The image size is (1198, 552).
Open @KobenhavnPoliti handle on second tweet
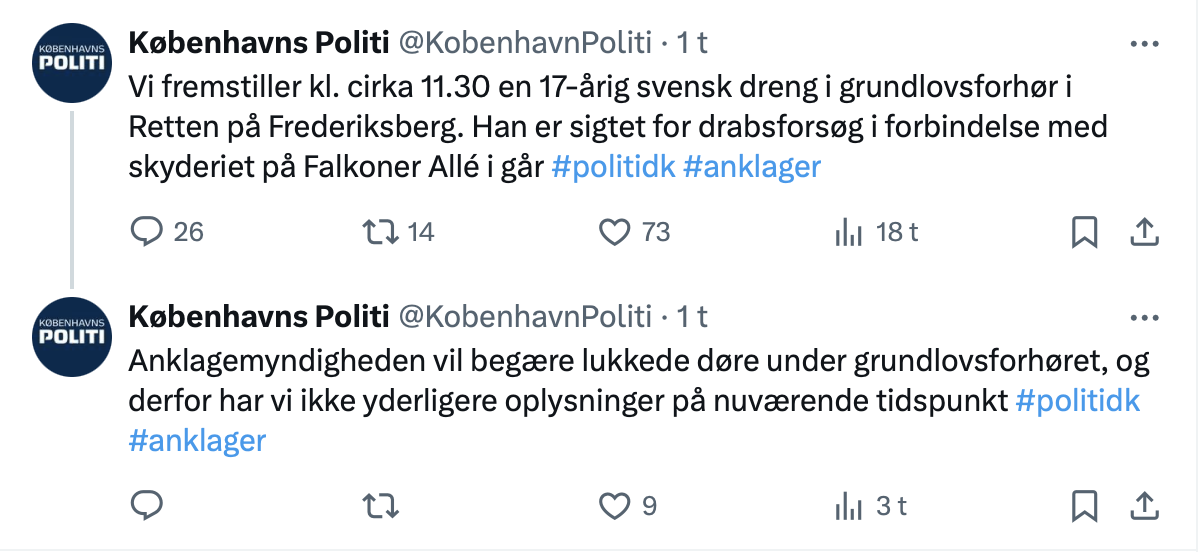[x=526, y=317]
